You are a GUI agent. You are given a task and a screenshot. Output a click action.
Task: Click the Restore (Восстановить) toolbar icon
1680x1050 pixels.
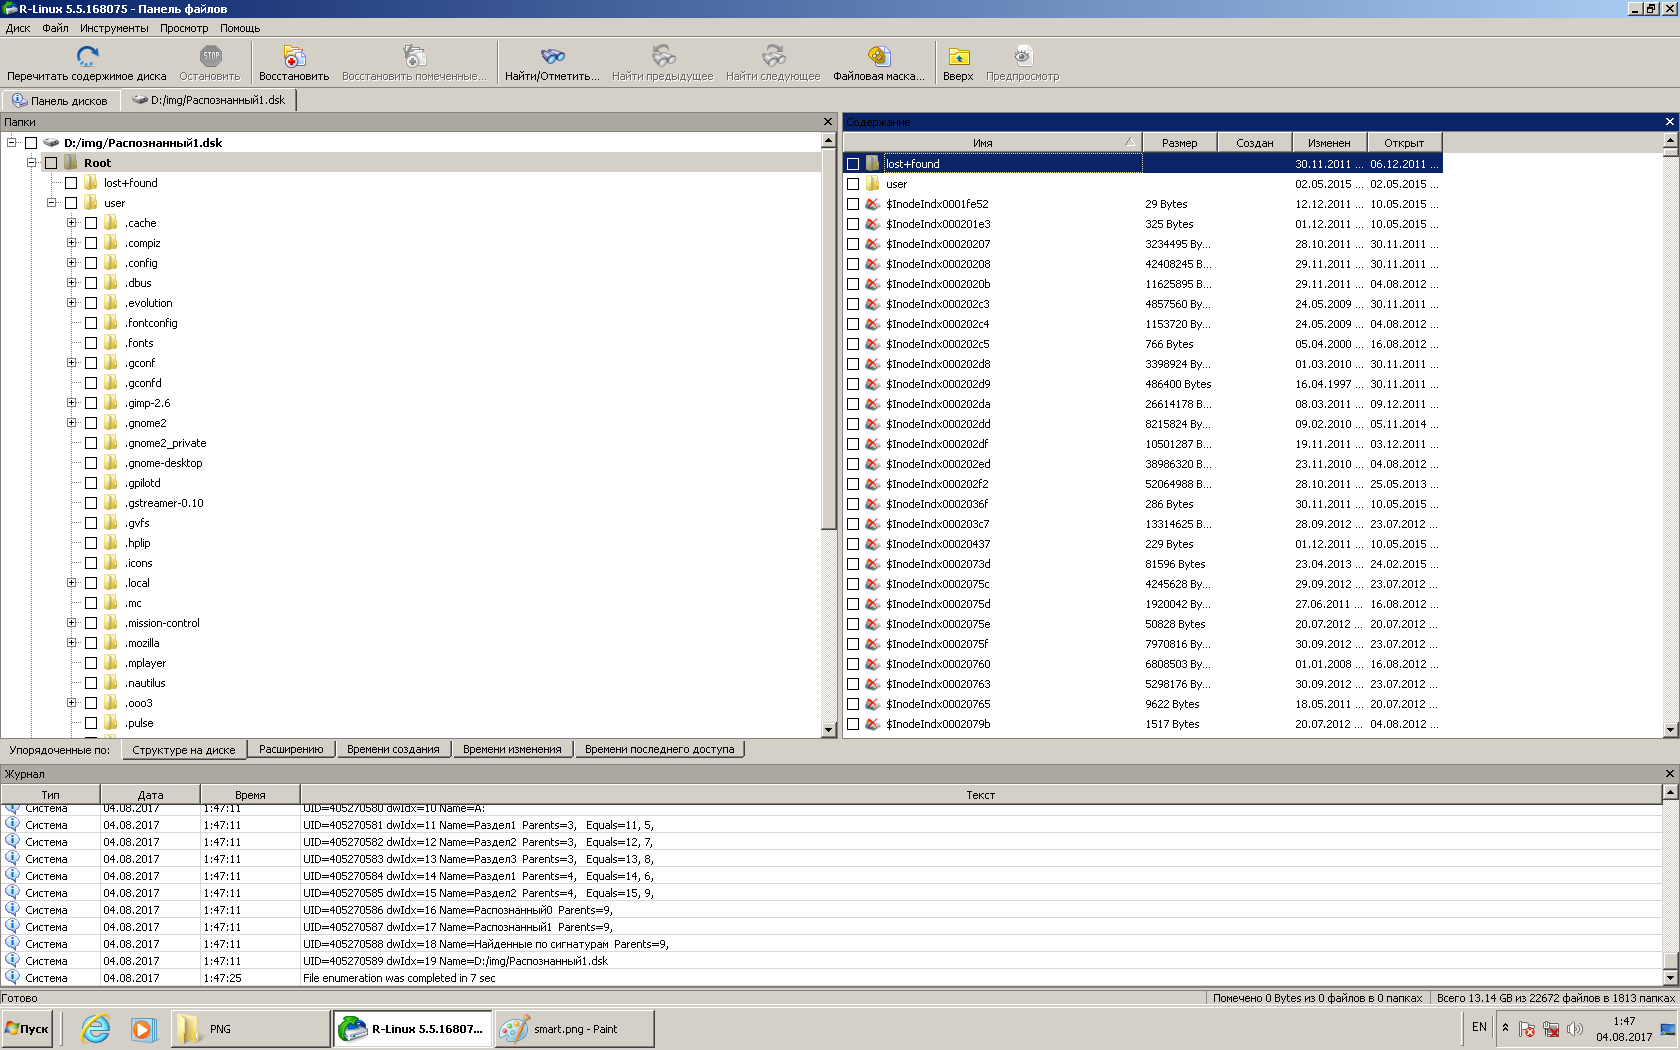pyautogui.click(x=293, y=56)
